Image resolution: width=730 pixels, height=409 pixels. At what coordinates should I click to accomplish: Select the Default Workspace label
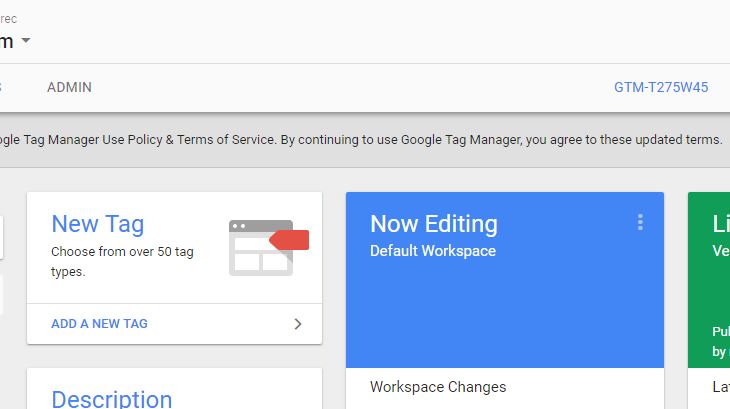[433, 251]
